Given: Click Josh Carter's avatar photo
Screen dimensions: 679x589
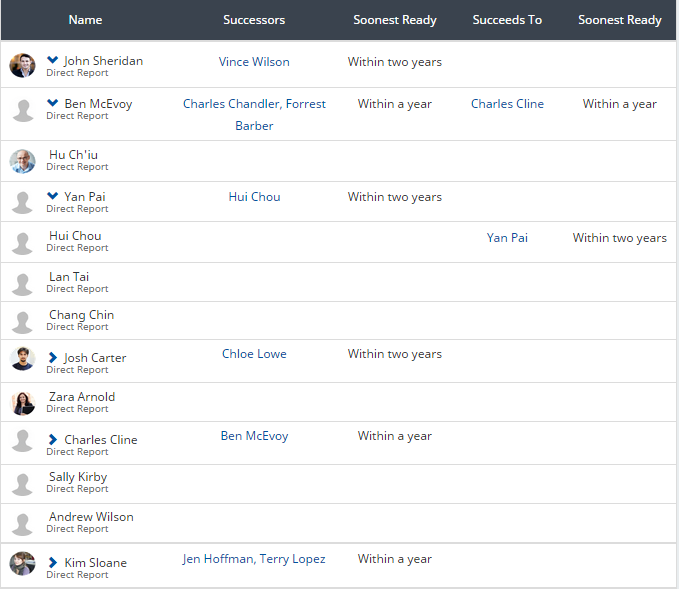Looking at the screenshot, I should pyautogui.click(x=22, y=359).
